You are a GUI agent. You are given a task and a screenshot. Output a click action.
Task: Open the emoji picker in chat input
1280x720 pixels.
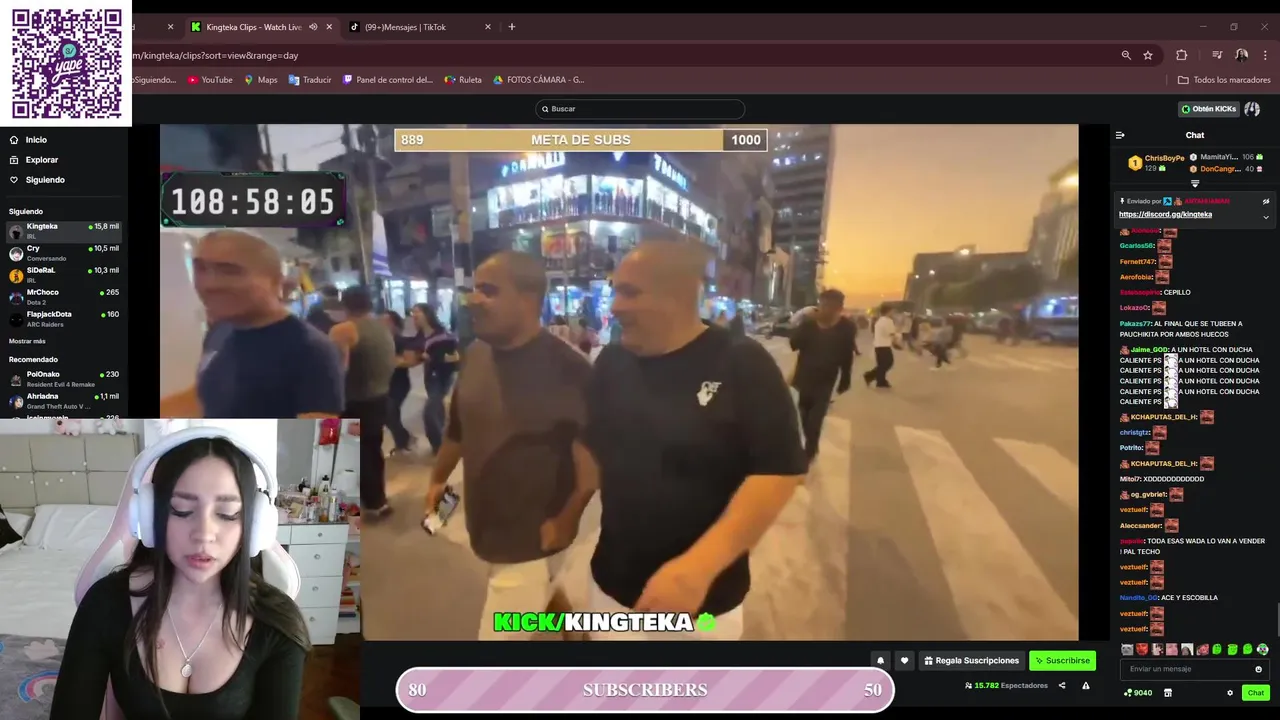[1258, 669]
